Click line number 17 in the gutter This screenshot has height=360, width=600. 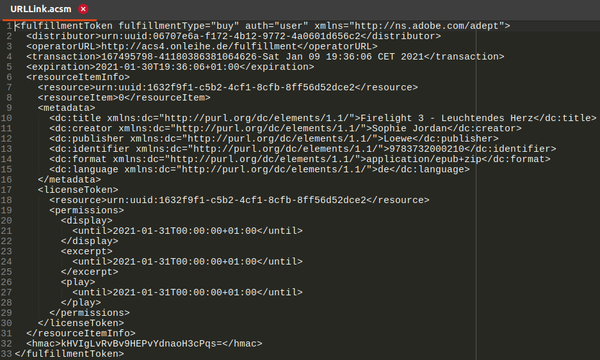6,190
